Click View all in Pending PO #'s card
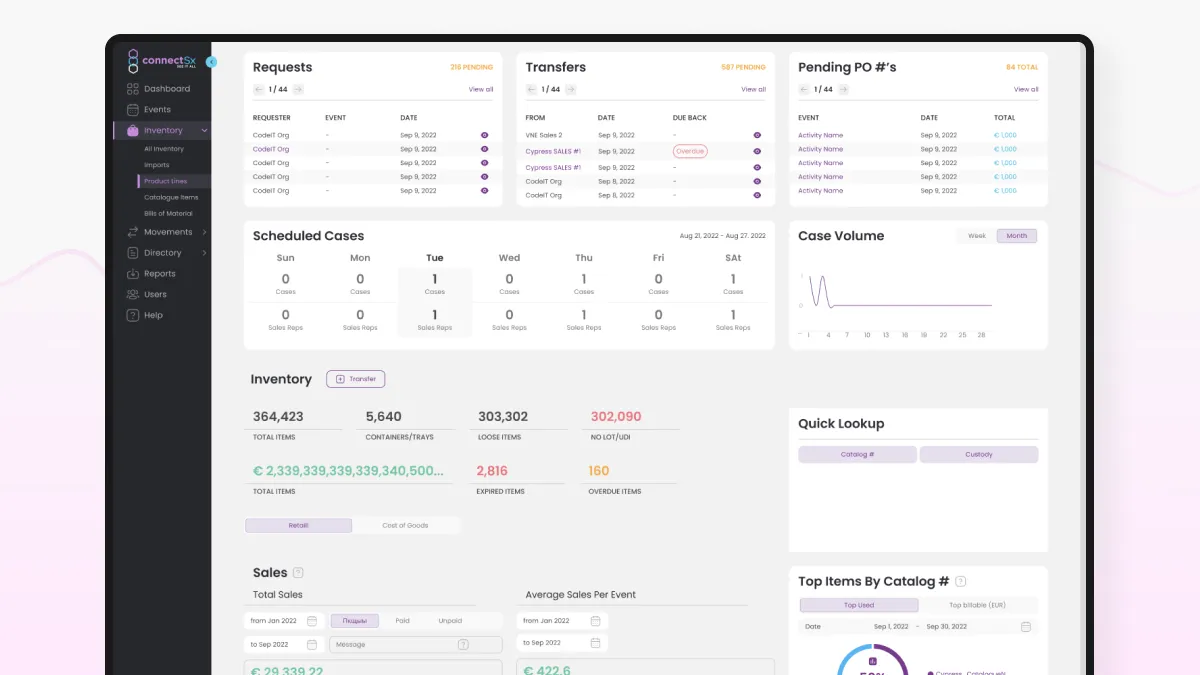Screen dimensions: 1200x675 point(1026,89)
